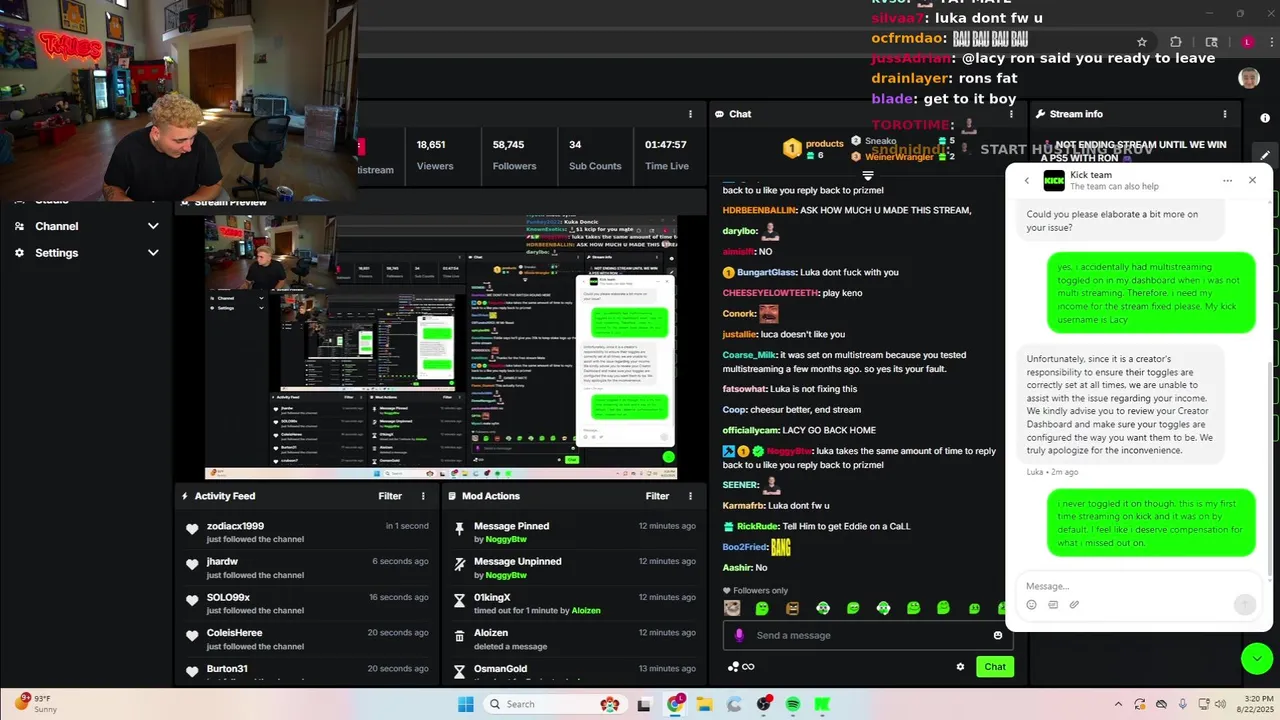Open the Chat panel three-dot menu
Viewport: 1280px width, 720px height.
[x=1011, y=114]
